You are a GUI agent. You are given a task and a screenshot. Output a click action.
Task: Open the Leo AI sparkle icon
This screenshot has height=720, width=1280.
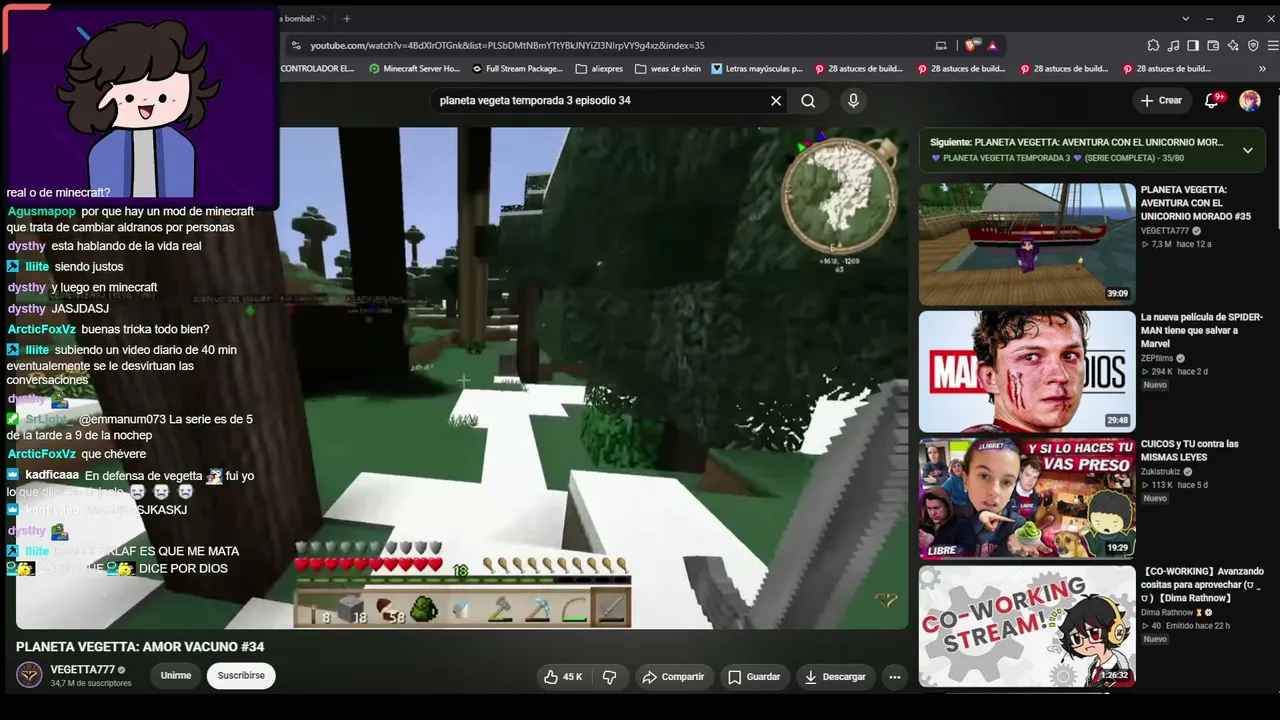click(1233, 45)
